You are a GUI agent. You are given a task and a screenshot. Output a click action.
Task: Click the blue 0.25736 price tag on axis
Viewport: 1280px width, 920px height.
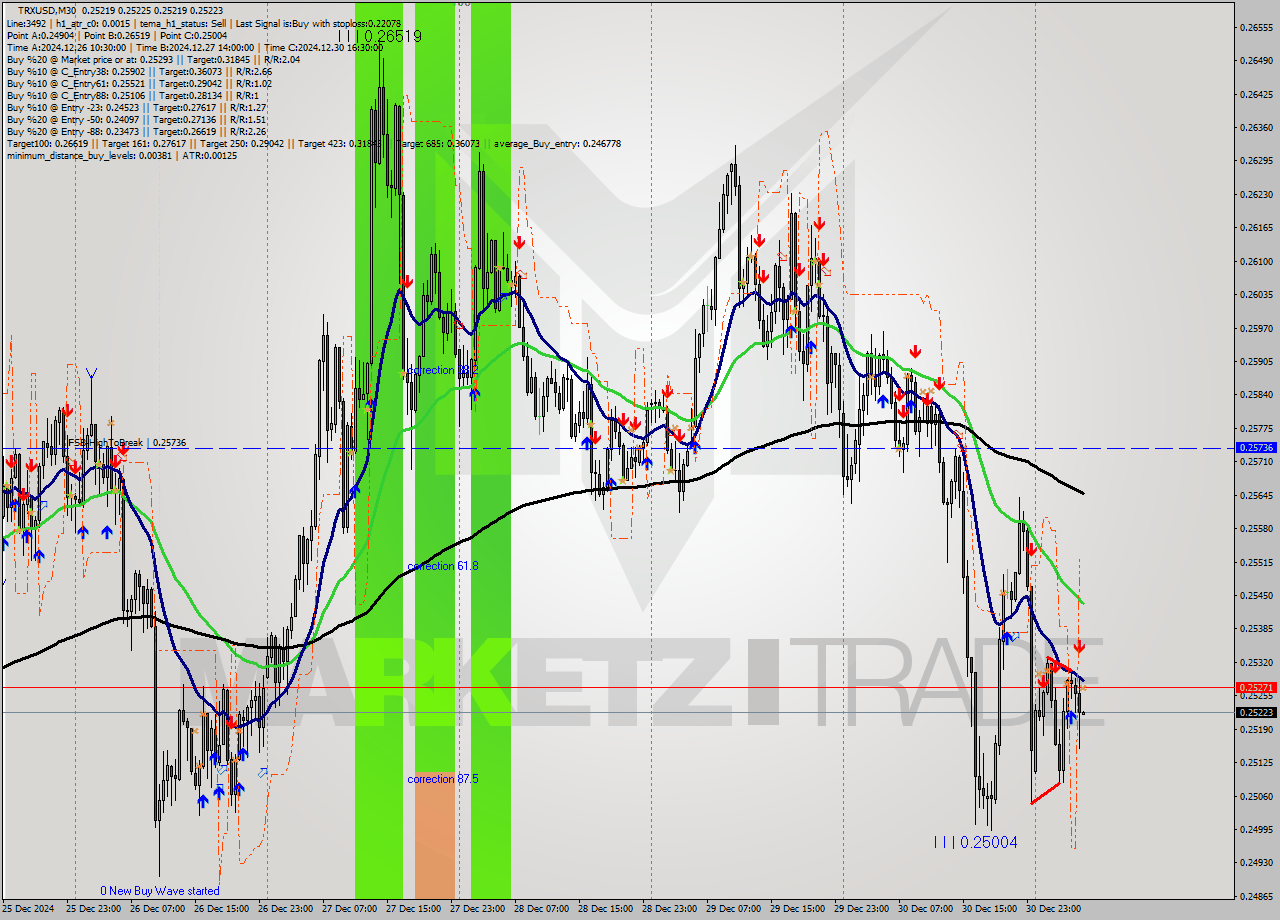[x=1256, y=448]
